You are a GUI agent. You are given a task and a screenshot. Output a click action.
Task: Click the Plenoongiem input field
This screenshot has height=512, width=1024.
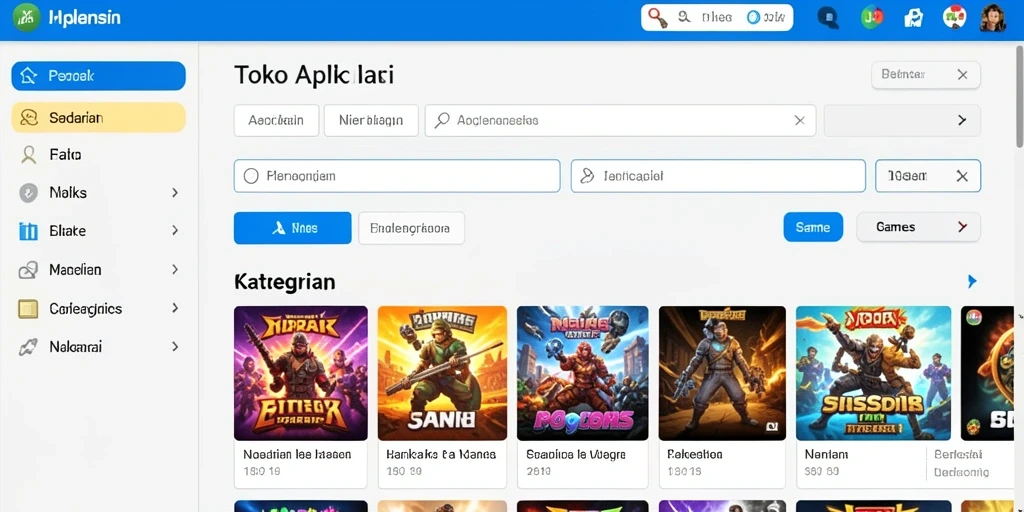(397, 176)
